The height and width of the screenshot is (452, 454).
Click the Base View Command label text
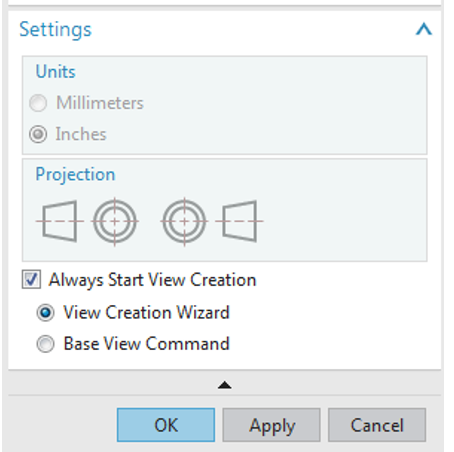point(147,344)
